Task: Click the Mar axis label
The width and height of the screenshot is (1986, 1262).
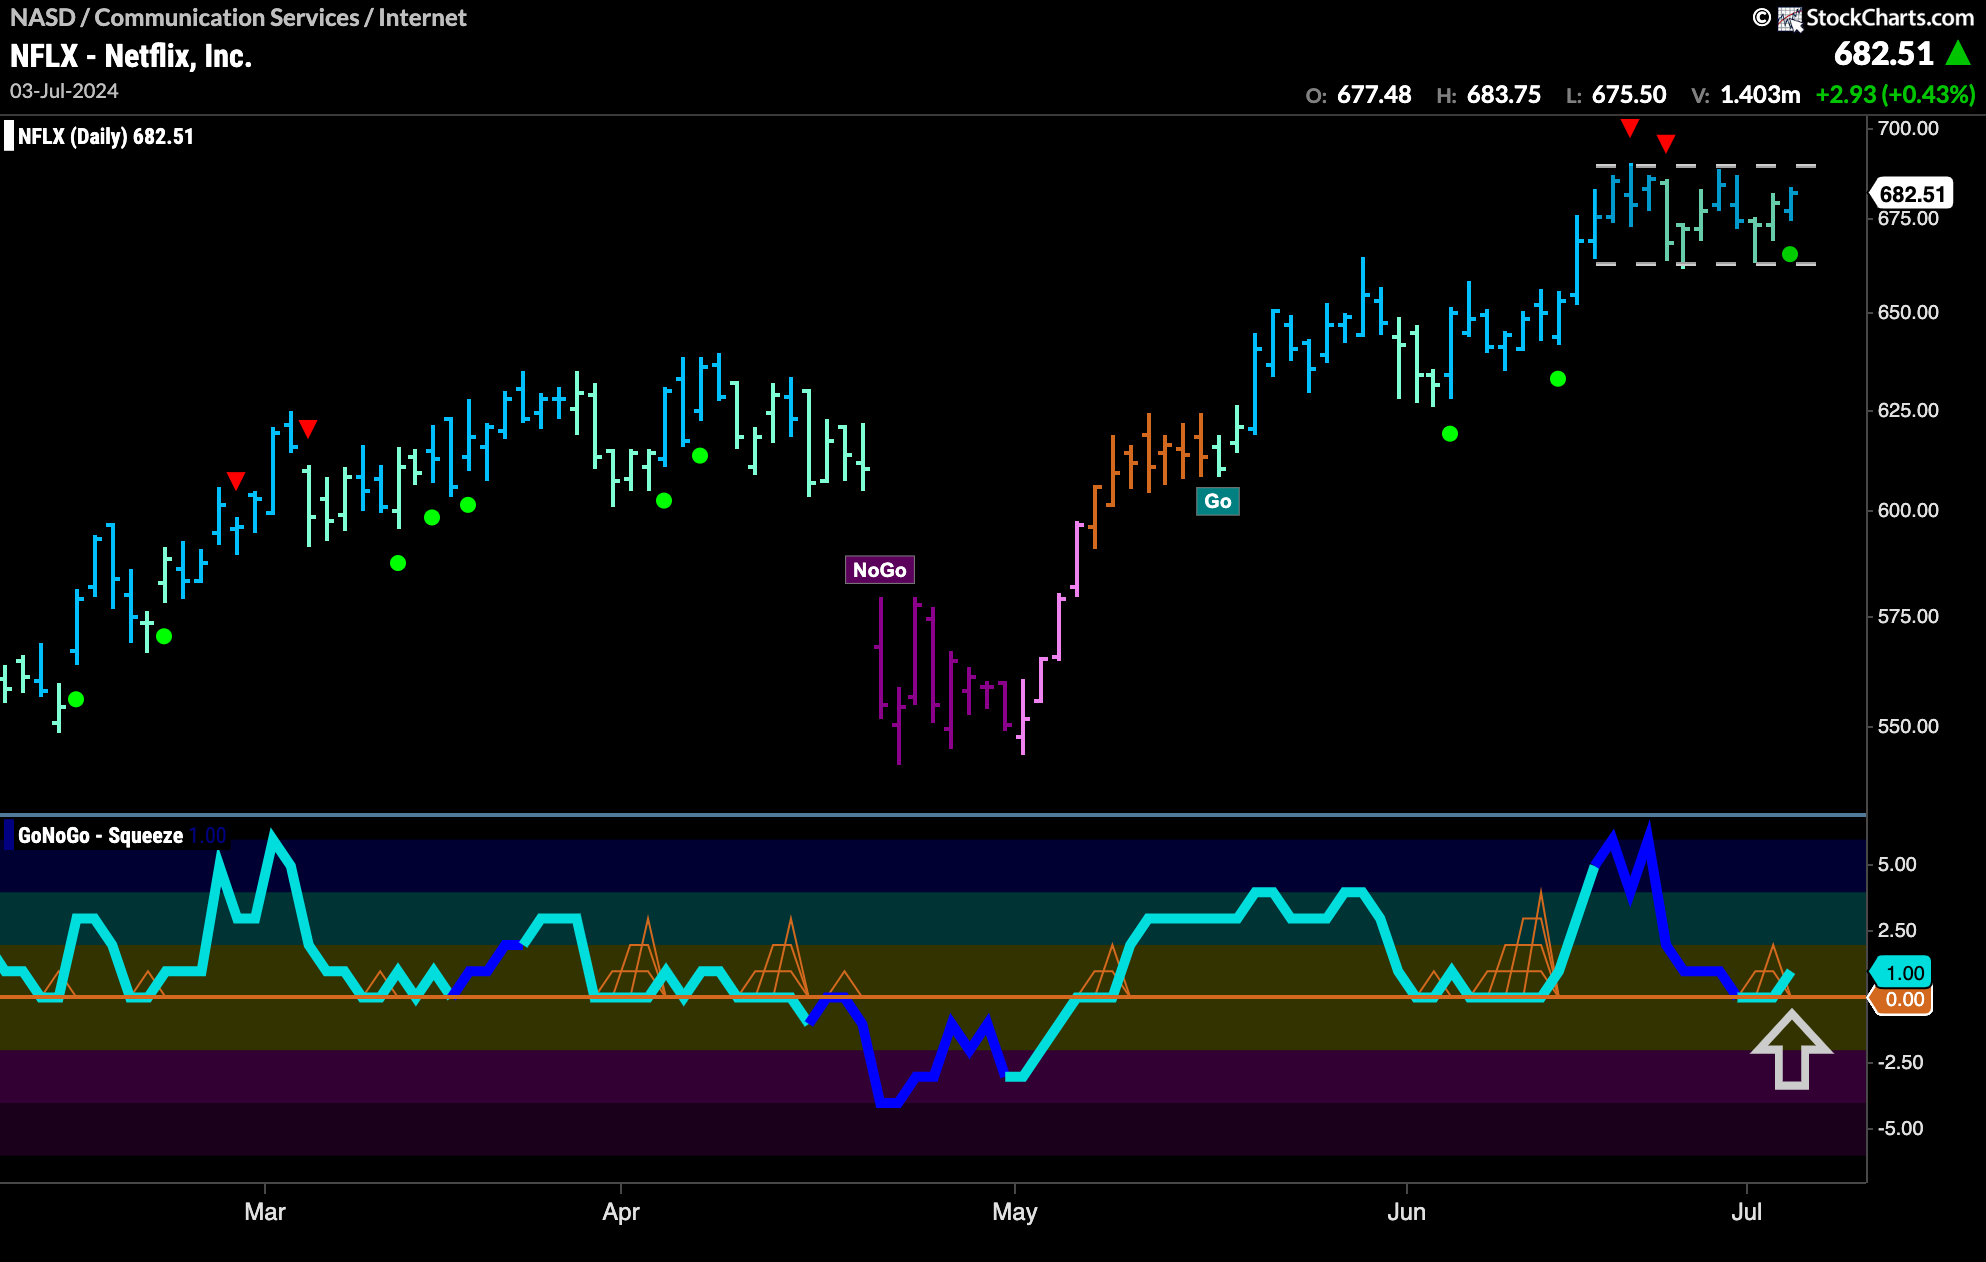Action: pyautogui.click(x=265, y=1212)
